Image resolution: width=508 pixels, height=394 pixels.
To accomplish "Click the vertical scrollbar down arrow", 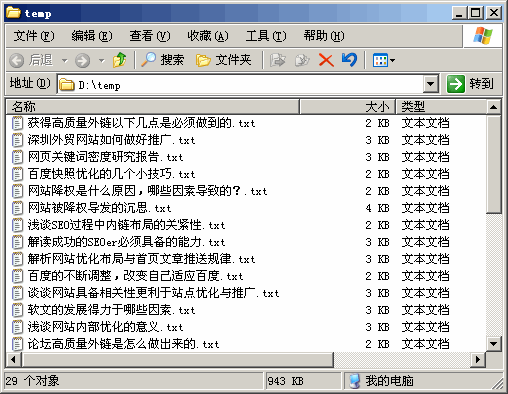I will tap(494, 343).
